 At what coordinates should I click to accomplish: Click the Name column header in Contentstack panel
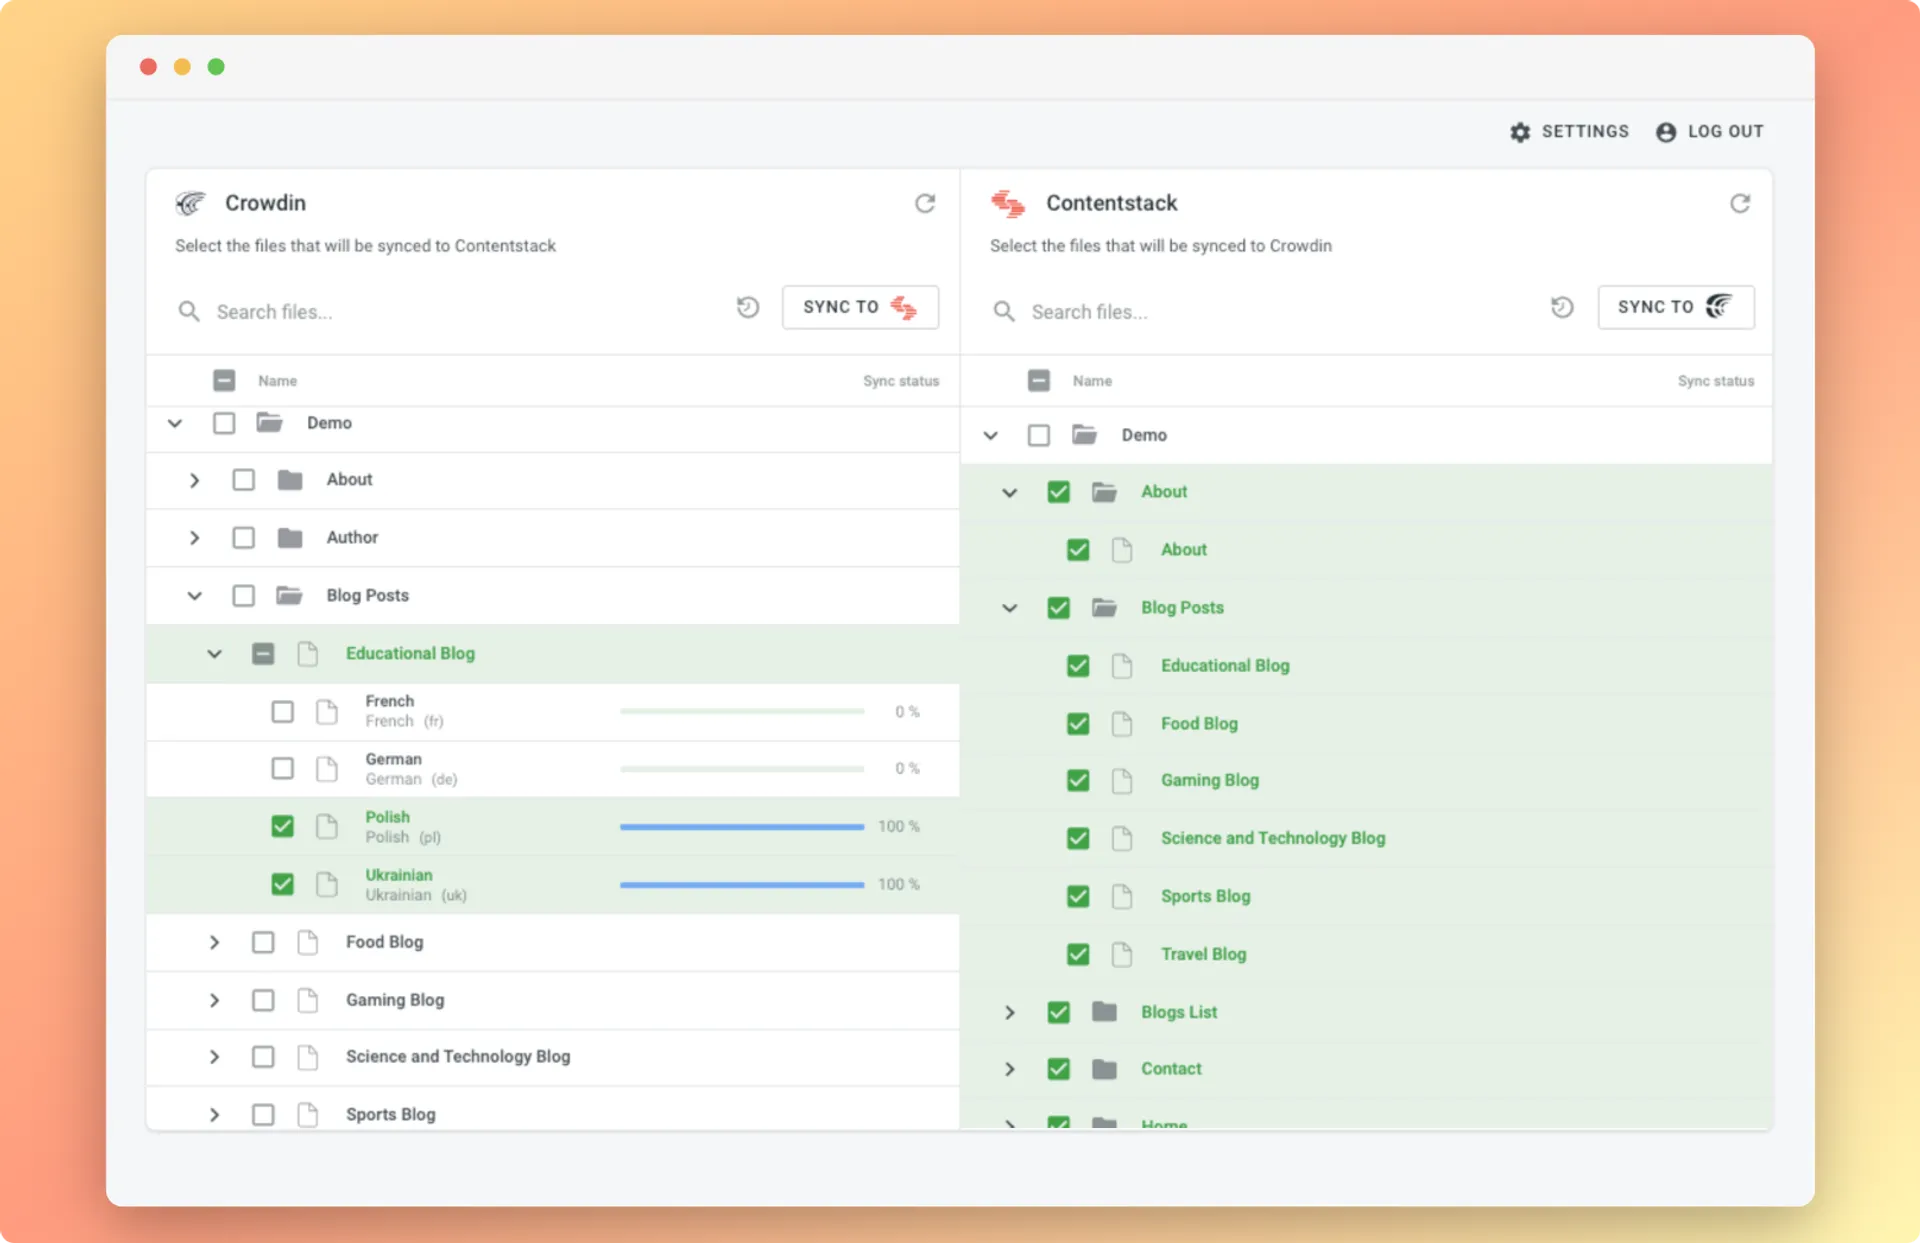(1092, 381)
